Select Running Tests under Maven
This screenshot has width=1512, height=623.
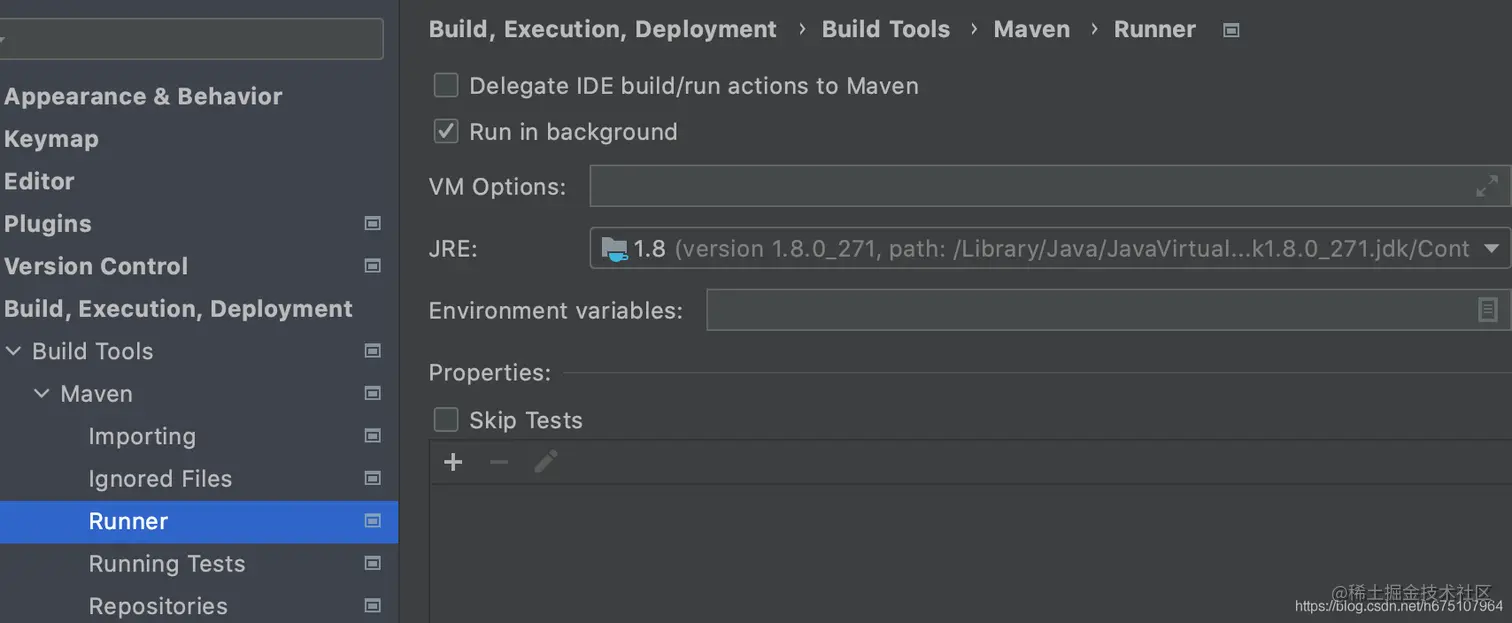click(x=166, y=564)
